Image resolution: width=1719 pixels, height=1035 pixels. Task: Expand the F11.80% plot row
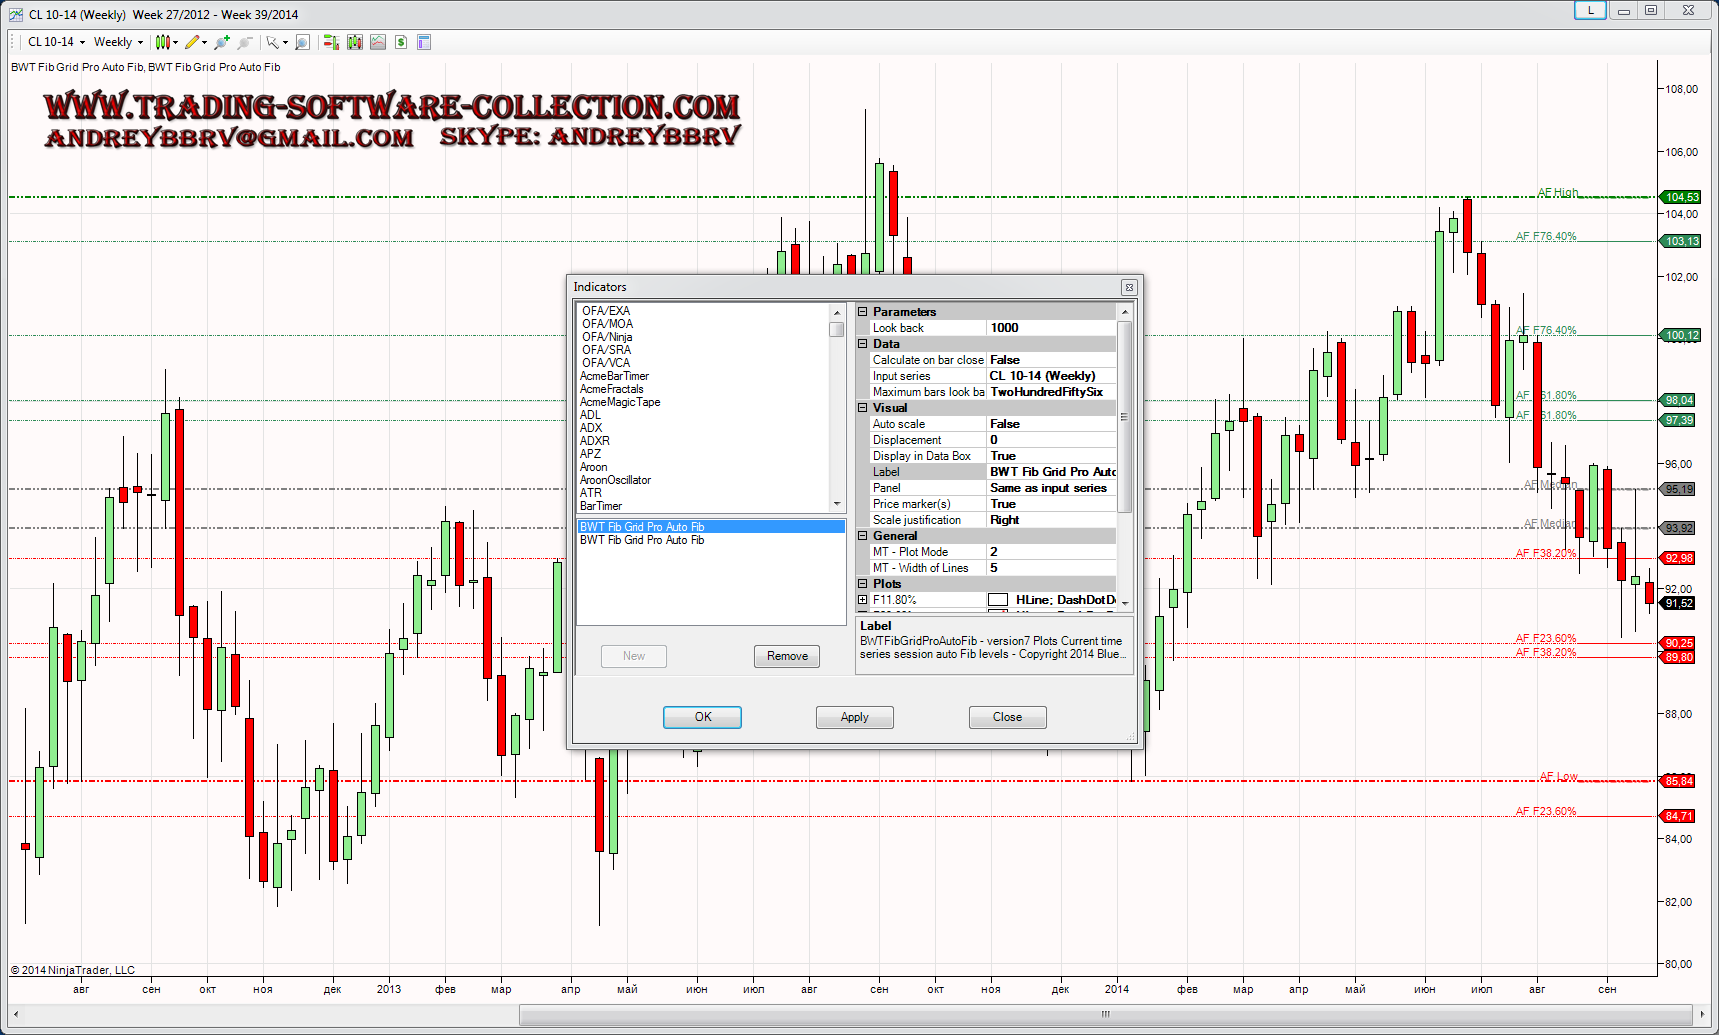(862, 600)
